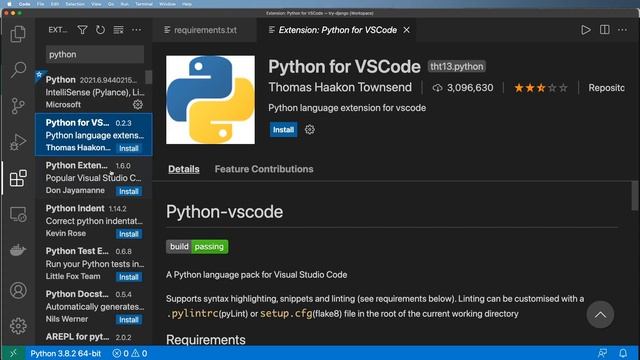Click the extensions search field containing python

click(x=95, y=54)
